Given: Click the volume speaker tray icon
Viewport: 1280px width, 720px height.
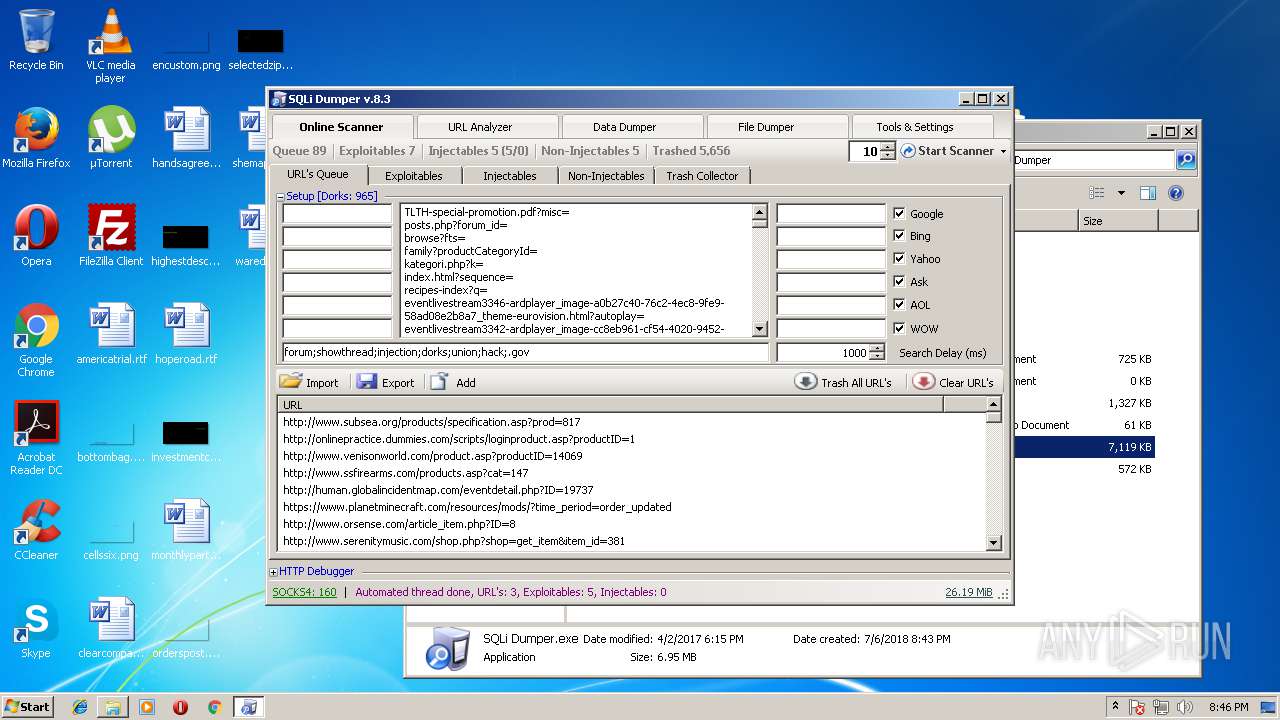Looking at the screenshot, I should pos(1185,707).
